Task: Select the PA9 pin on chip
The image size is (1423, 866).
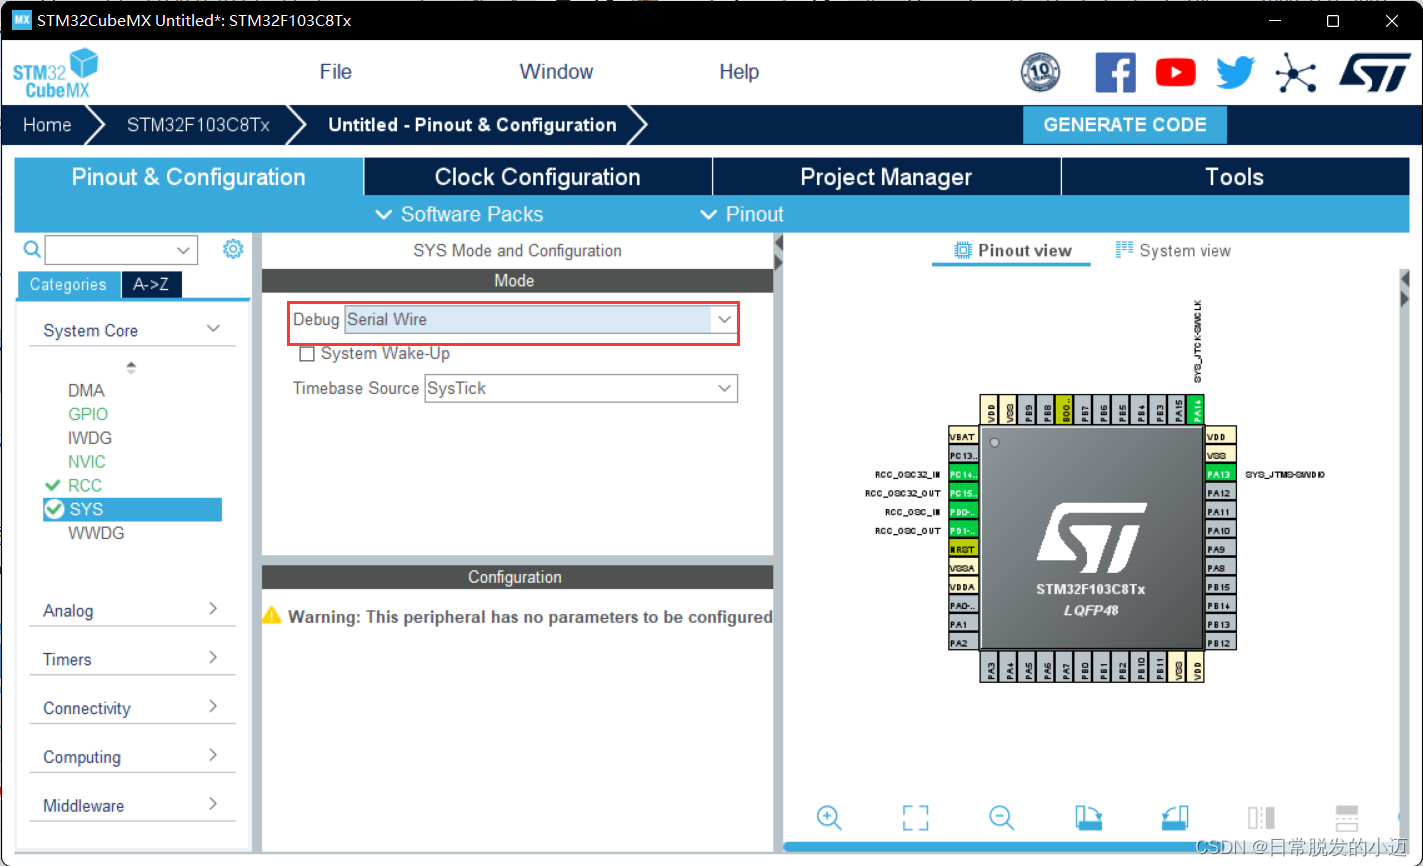Action: [x=1219, y=549]
